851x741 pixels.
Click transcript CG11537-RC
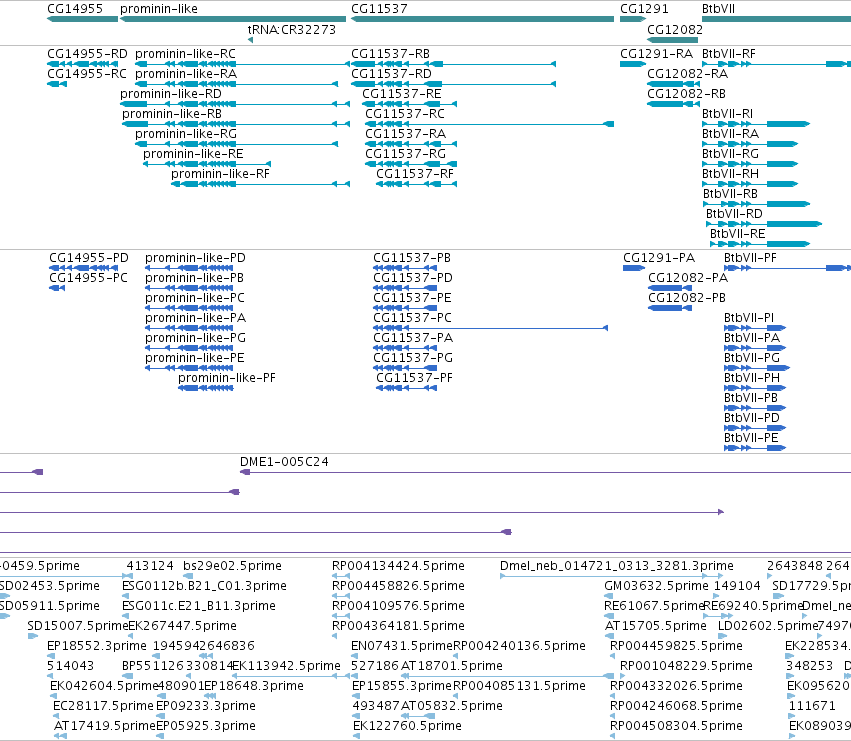click(x=405, y=114)
